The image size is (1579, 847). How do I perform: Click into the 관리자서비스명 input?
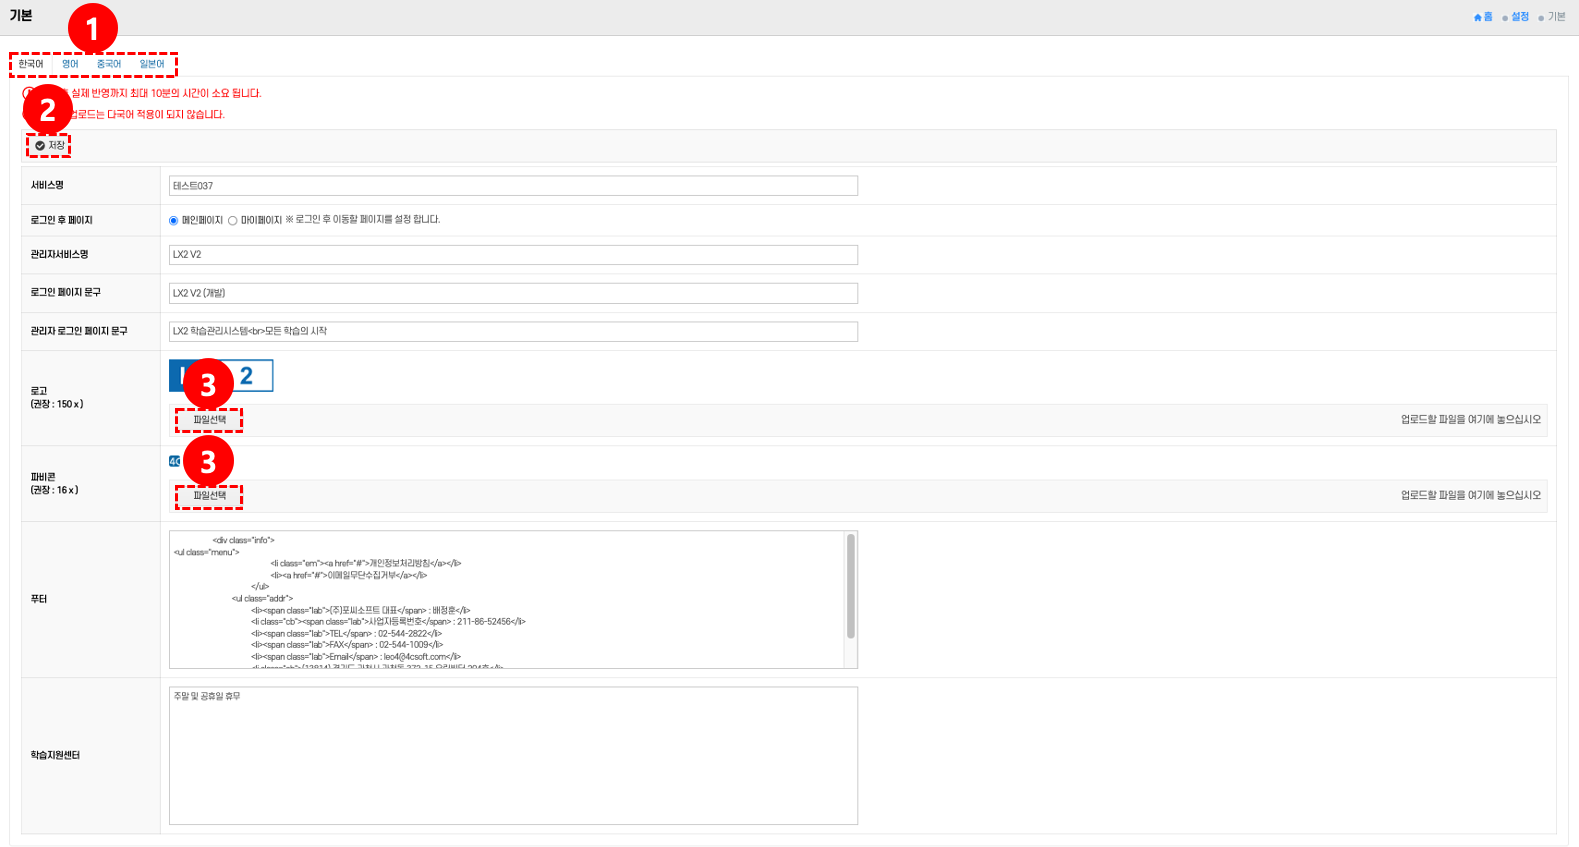[x=512, y=255]
